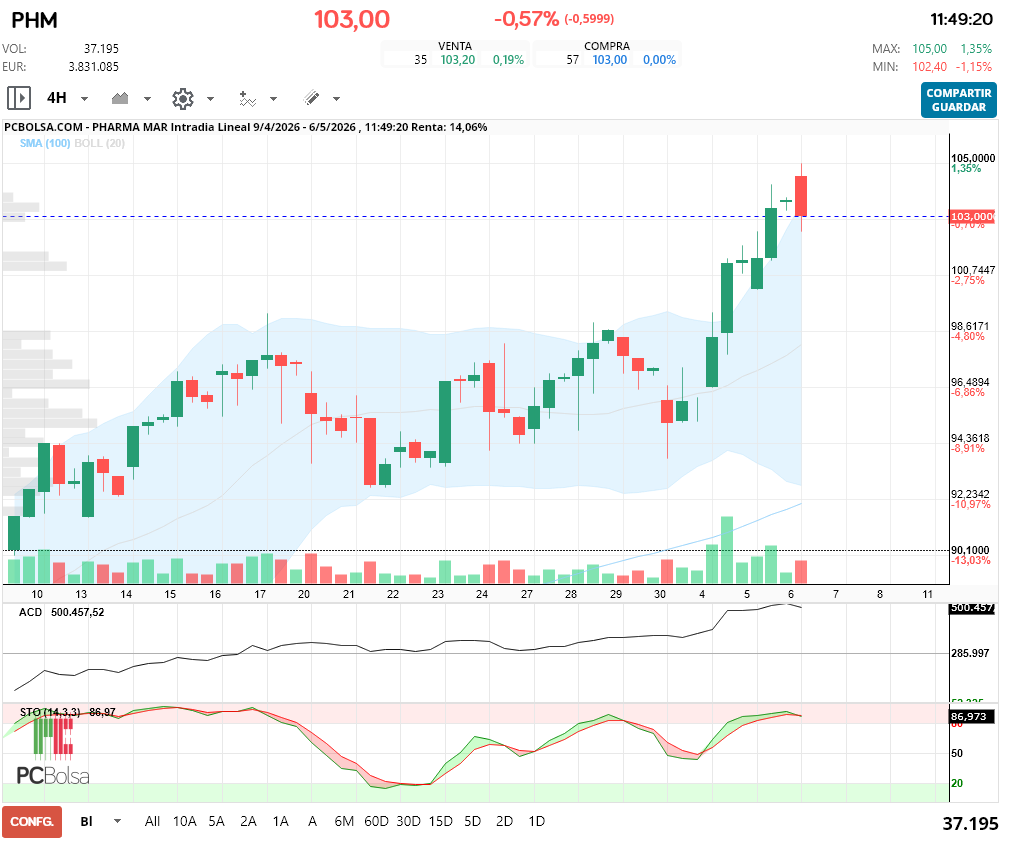Click the MAX value 105,00

pyautogui.click(x=929, y=48)
